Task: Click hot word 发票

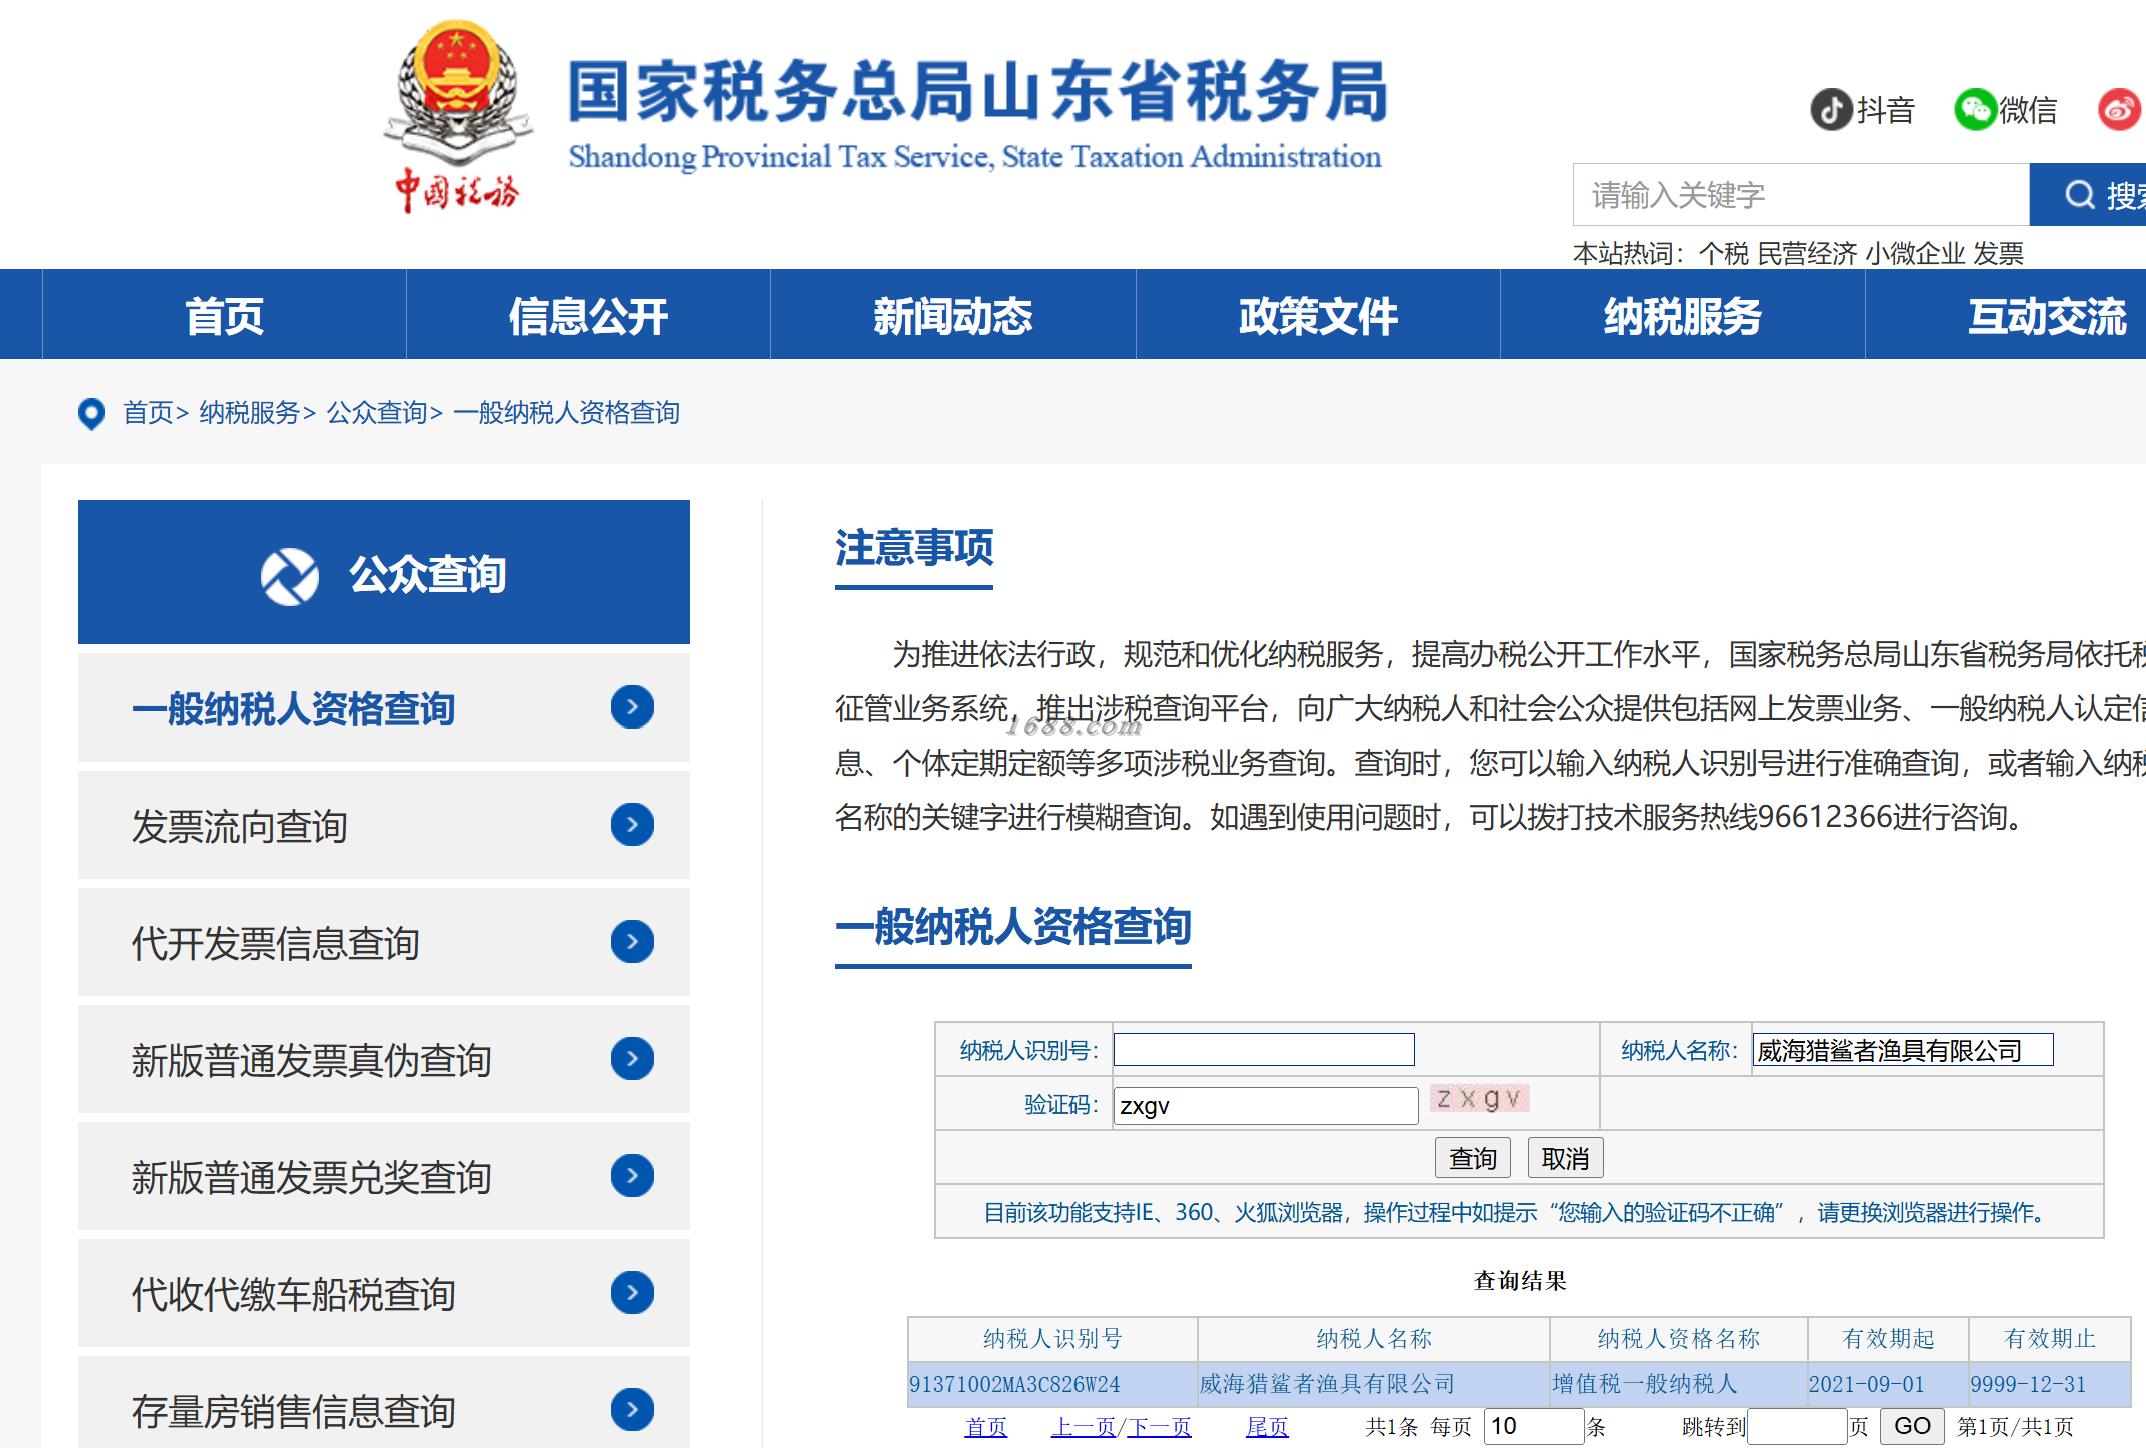Action: point(1998,254)
